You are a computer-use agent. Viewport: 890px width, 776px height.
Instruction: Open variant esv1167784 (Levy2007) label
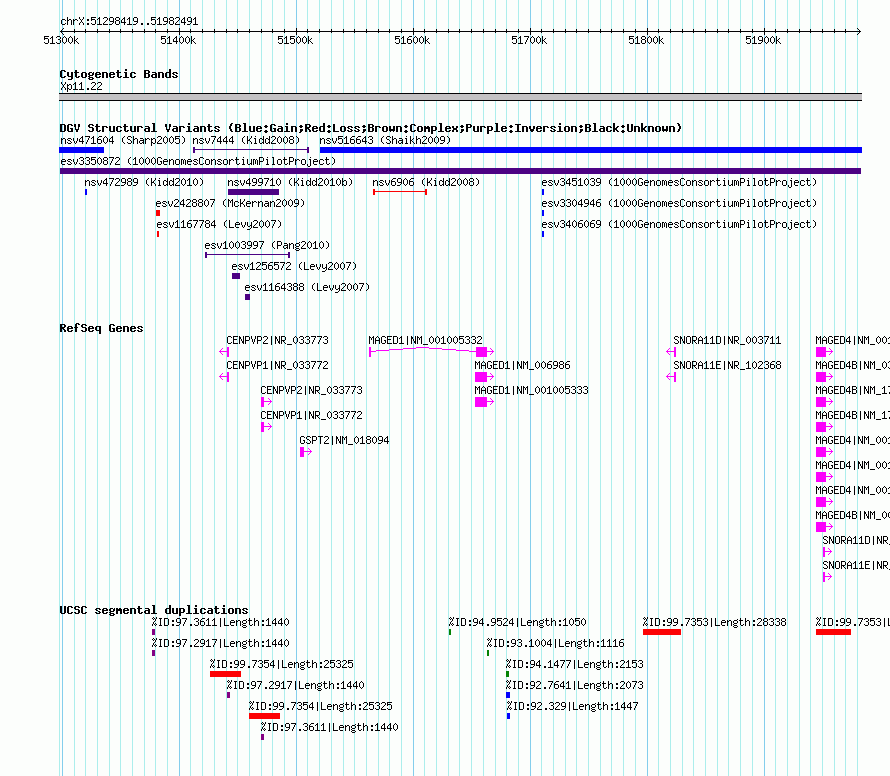(x=219, y=224)
